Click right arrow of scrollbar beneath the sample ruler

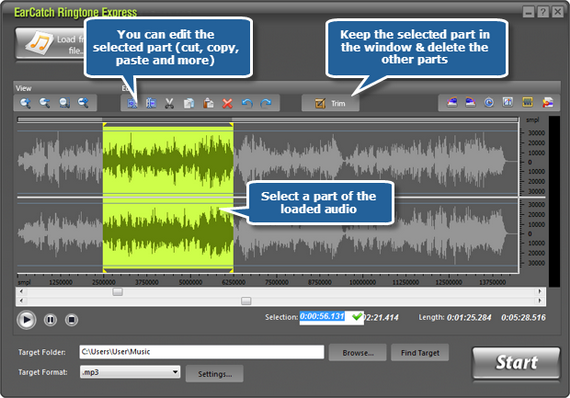tap(539, 292)
